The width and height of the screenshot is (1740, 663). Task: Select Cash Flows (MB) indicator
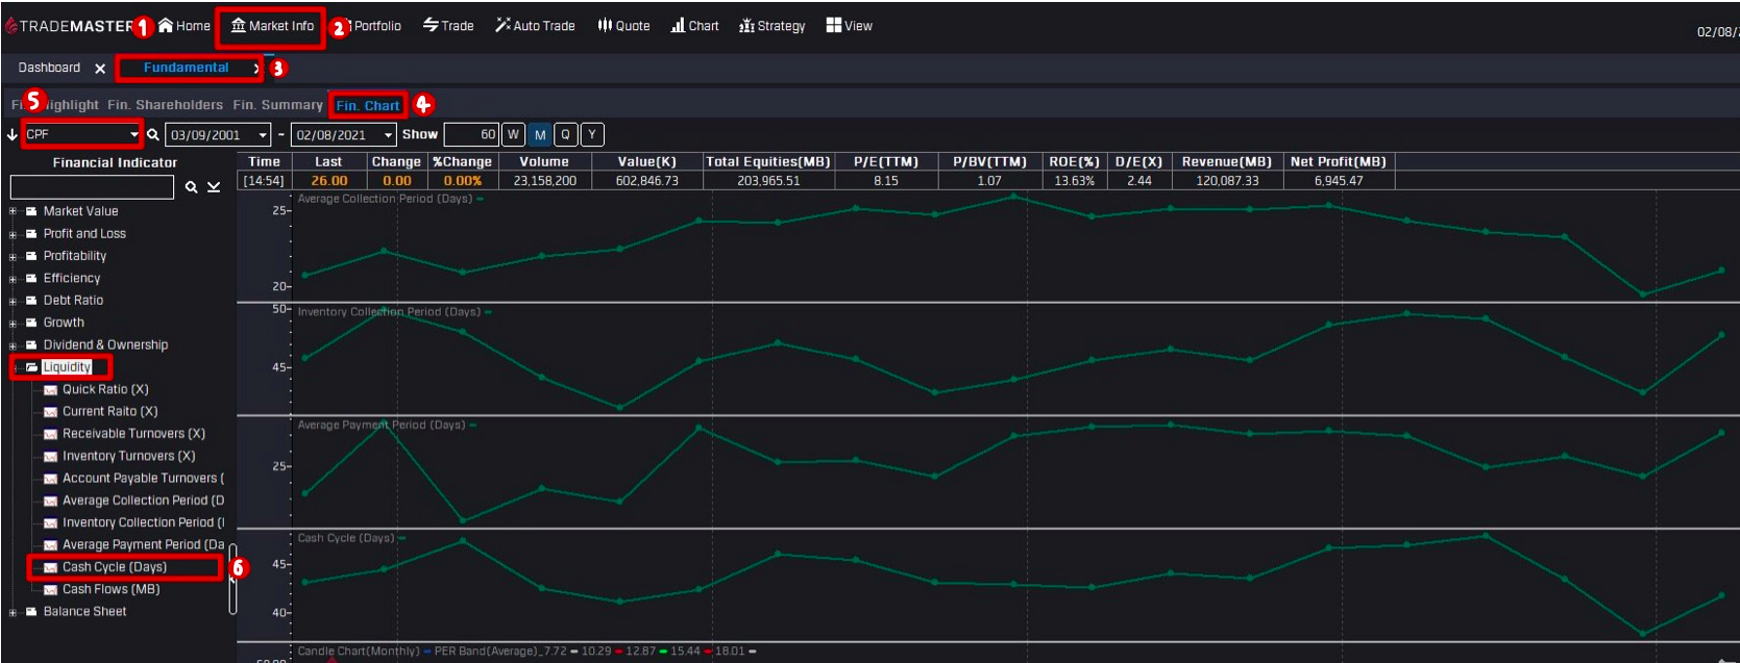[x=111, y=589]
